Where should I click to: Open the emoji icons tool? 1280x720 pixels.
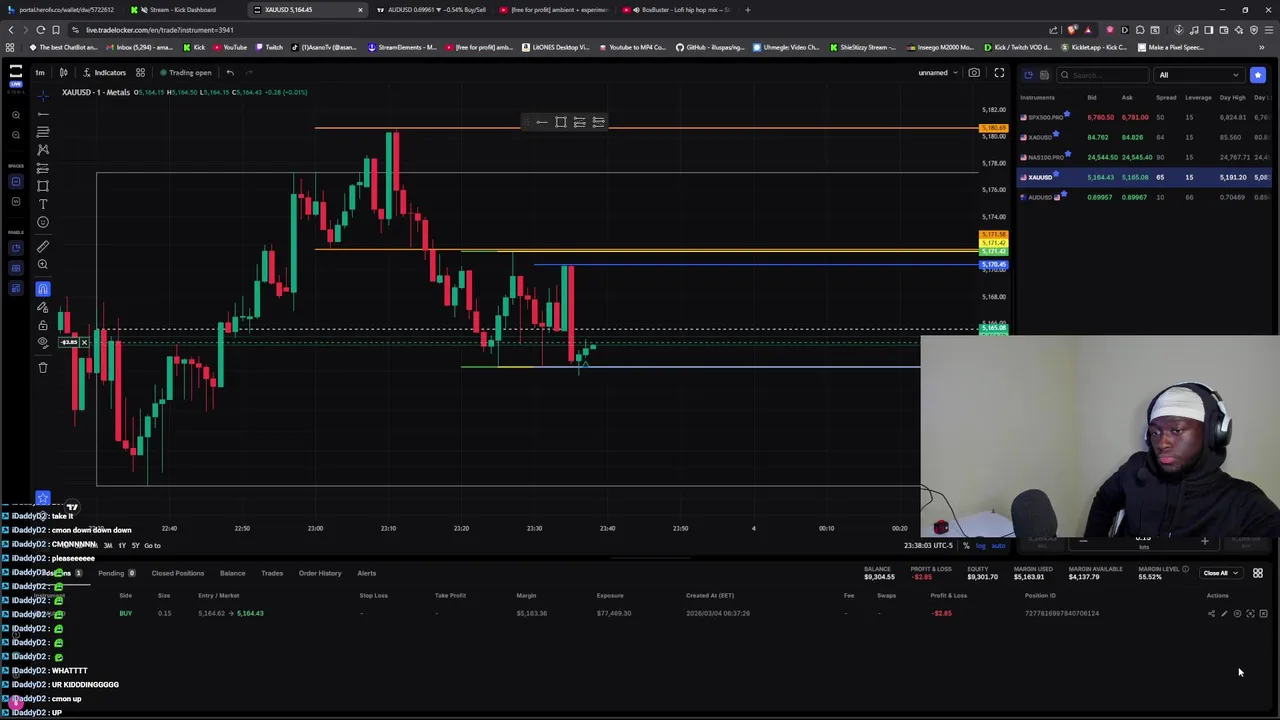[43, 222]
